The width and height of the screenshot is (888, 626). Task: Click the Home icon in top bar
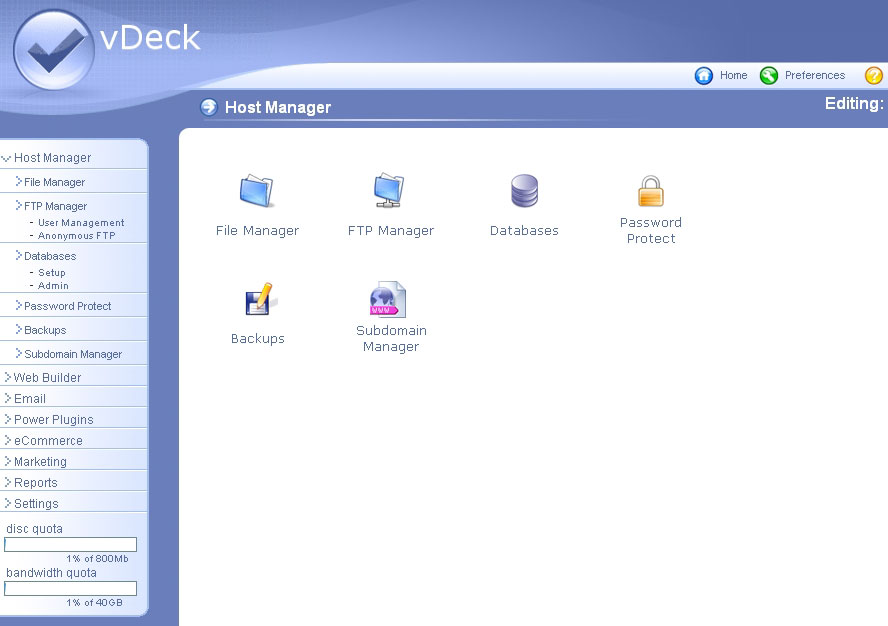[704, 76]
